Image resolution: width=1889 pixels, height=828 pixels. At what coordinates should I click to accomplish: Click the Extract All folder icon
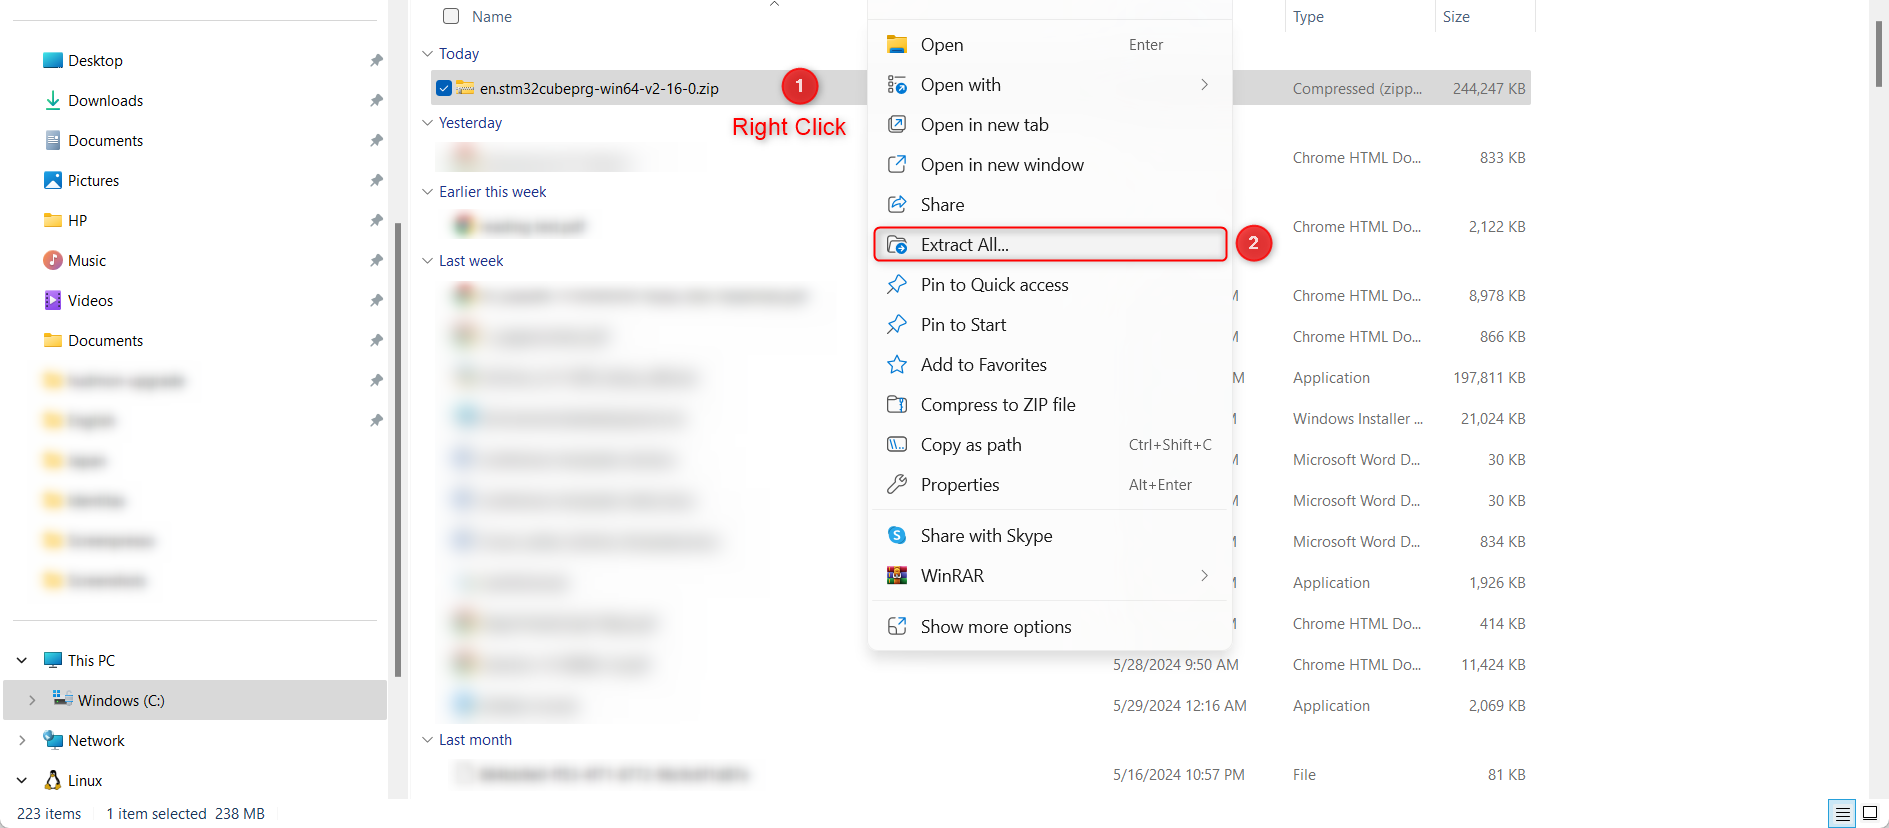(x=897, y=245)
